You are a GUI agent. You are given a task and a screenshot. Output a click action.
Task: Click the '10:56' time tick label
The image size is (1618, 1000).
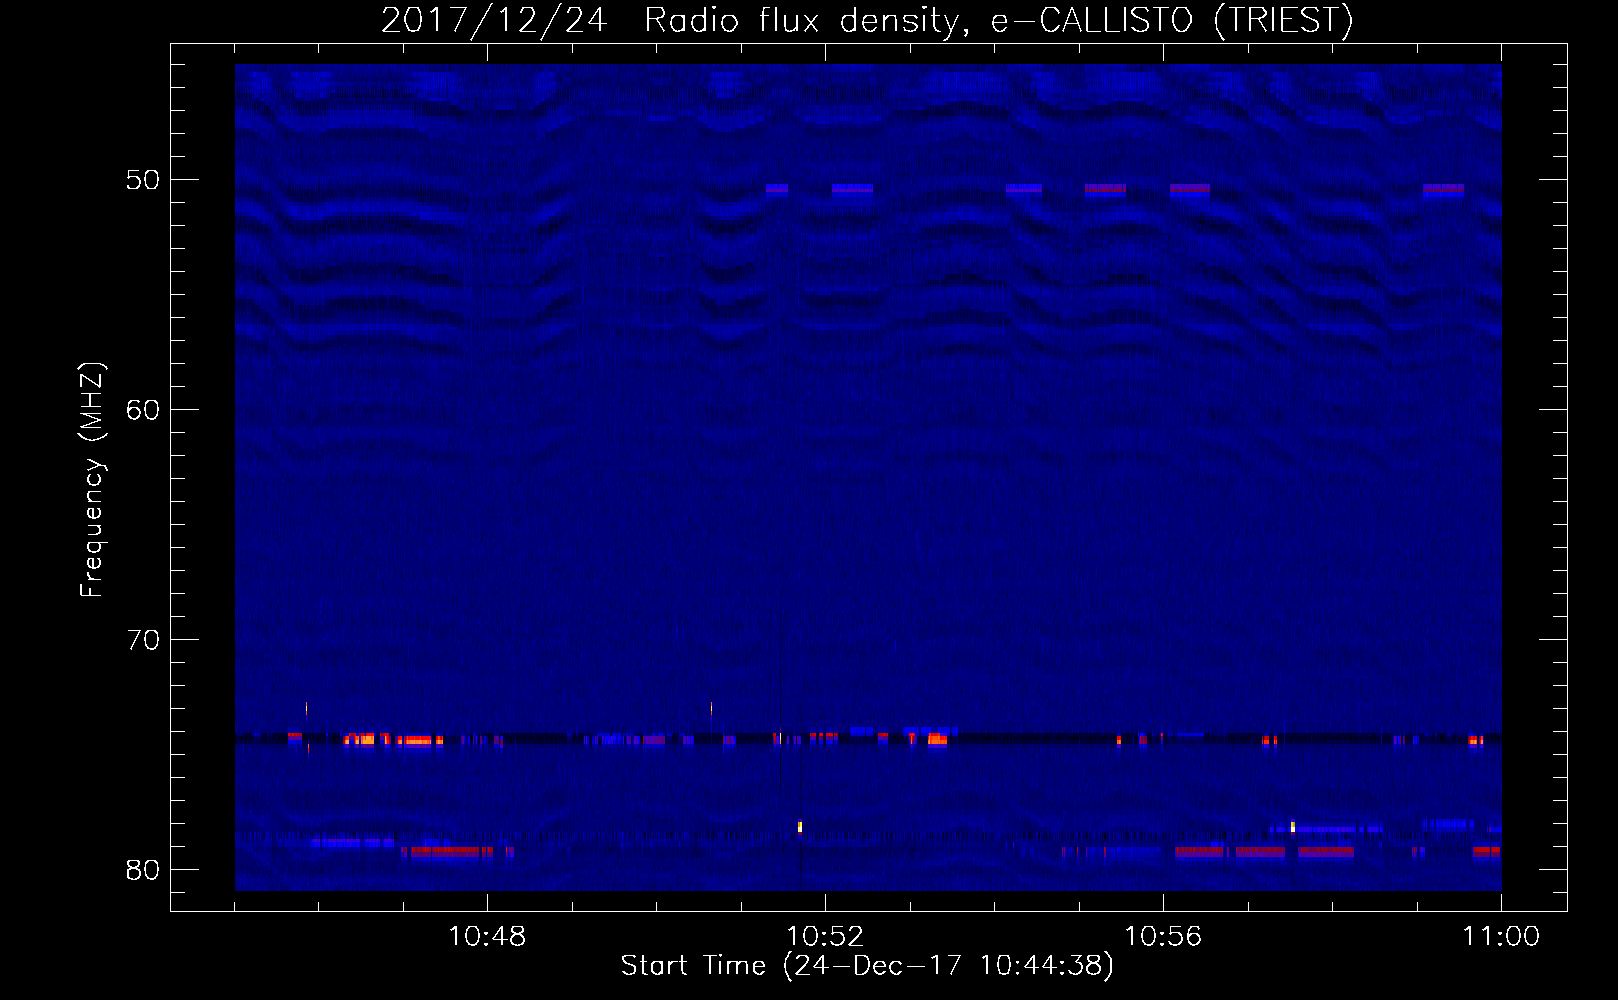1163,937
